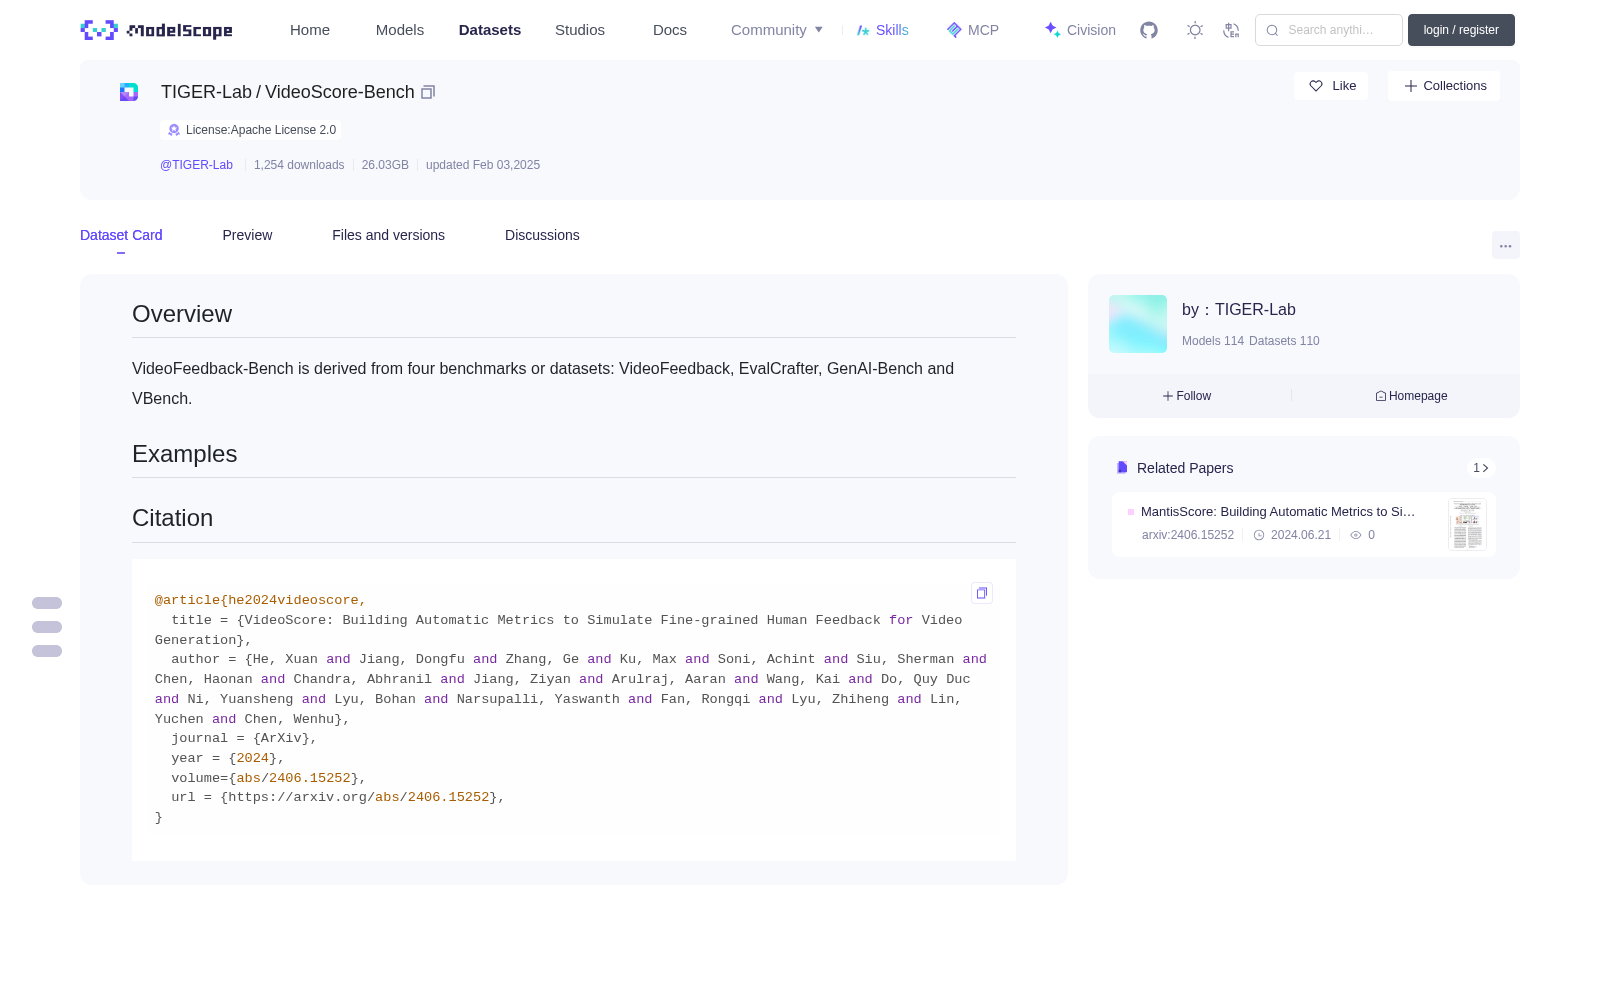Click the search magnifier icon
The height and width of the screenshot is (1000, 1600).
click(1272, 30)
